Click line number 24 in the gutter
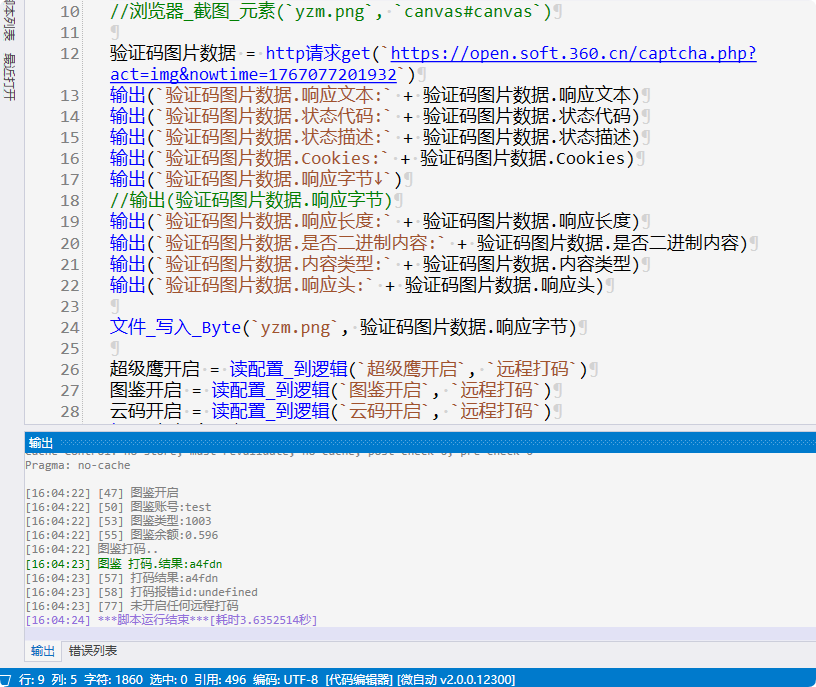This screenshot has width=816, height=687. pyautogui.click(x=69, y=327)
